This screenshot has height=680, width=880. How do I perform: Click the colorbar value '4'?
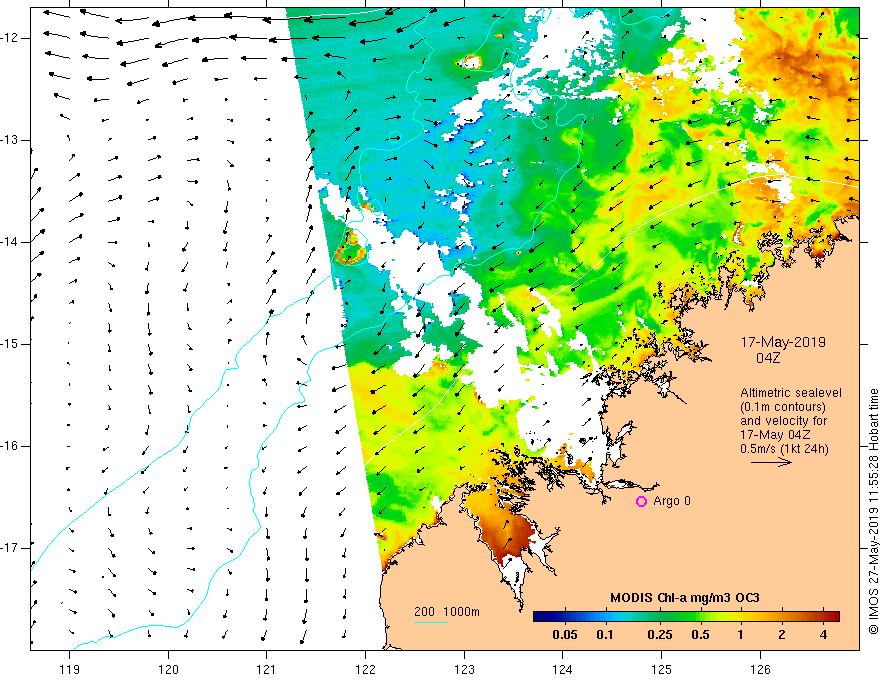(823, 635)
